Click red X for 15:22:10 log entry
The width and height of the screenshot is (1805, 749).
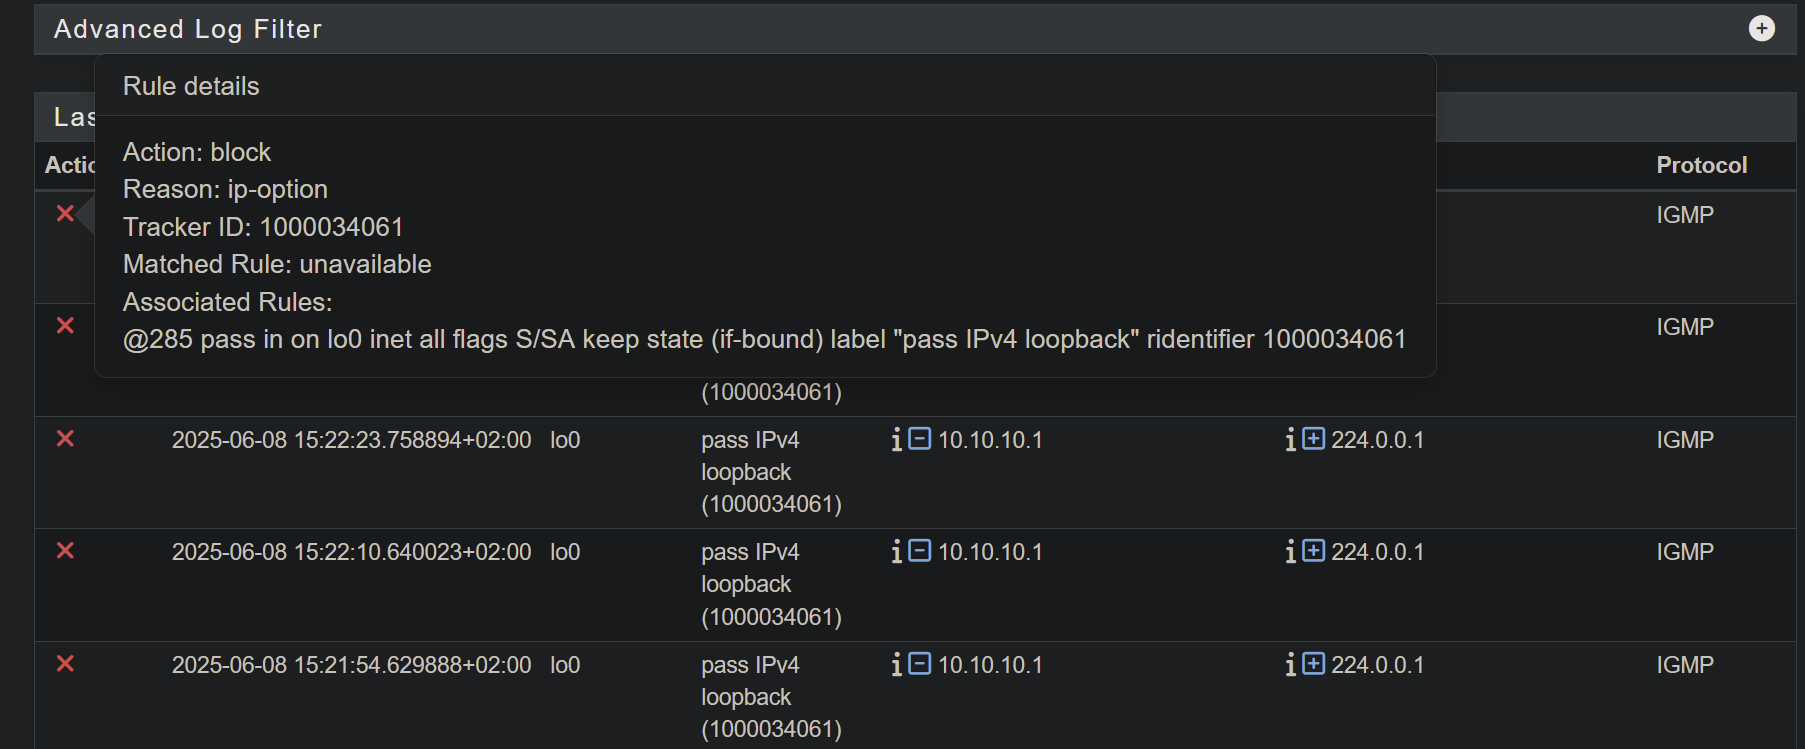65,550
